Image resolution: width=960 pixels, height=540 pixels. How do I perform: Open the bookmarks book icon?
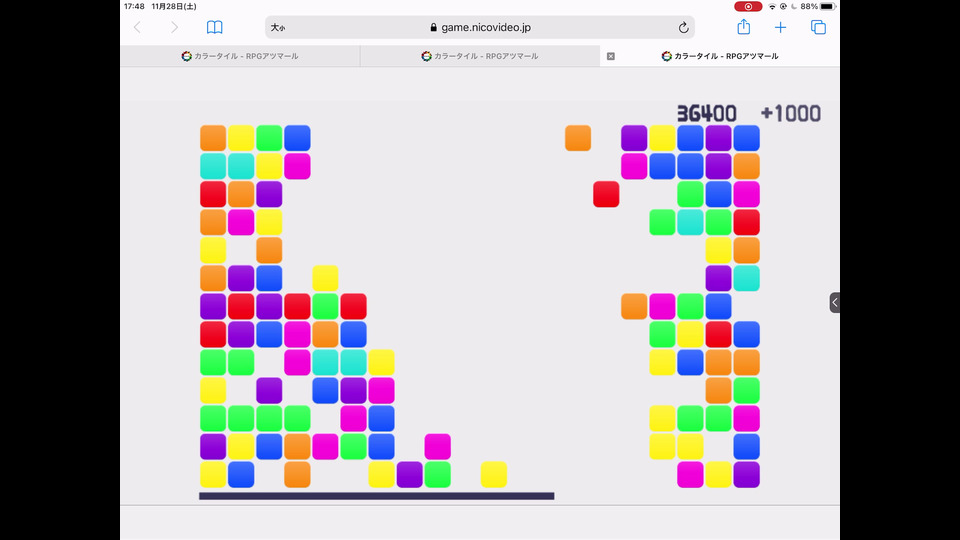(214, 27)
